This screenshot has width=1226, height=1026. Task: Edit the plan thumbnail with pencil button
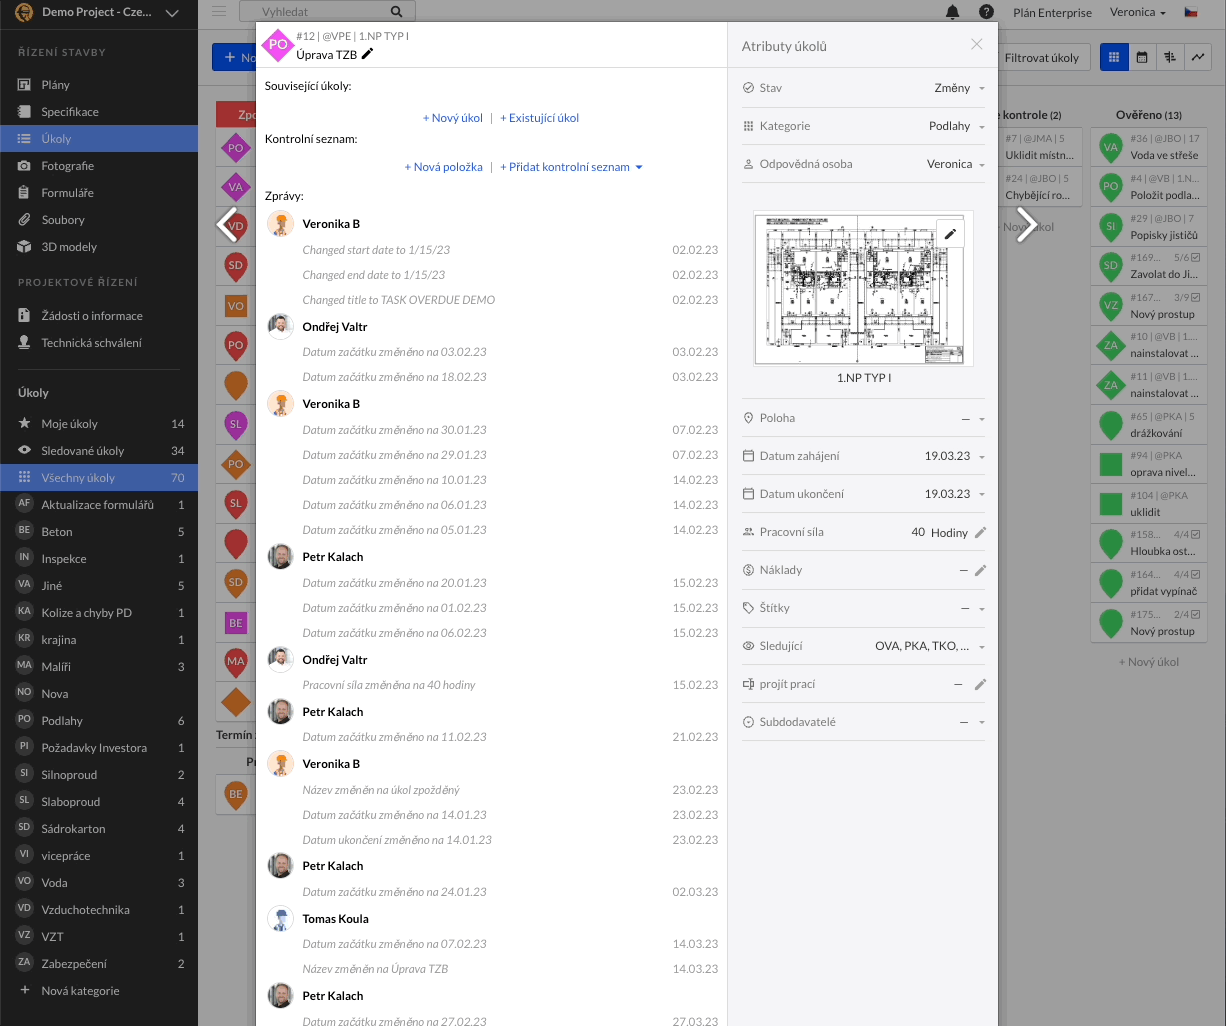point(950,234)
